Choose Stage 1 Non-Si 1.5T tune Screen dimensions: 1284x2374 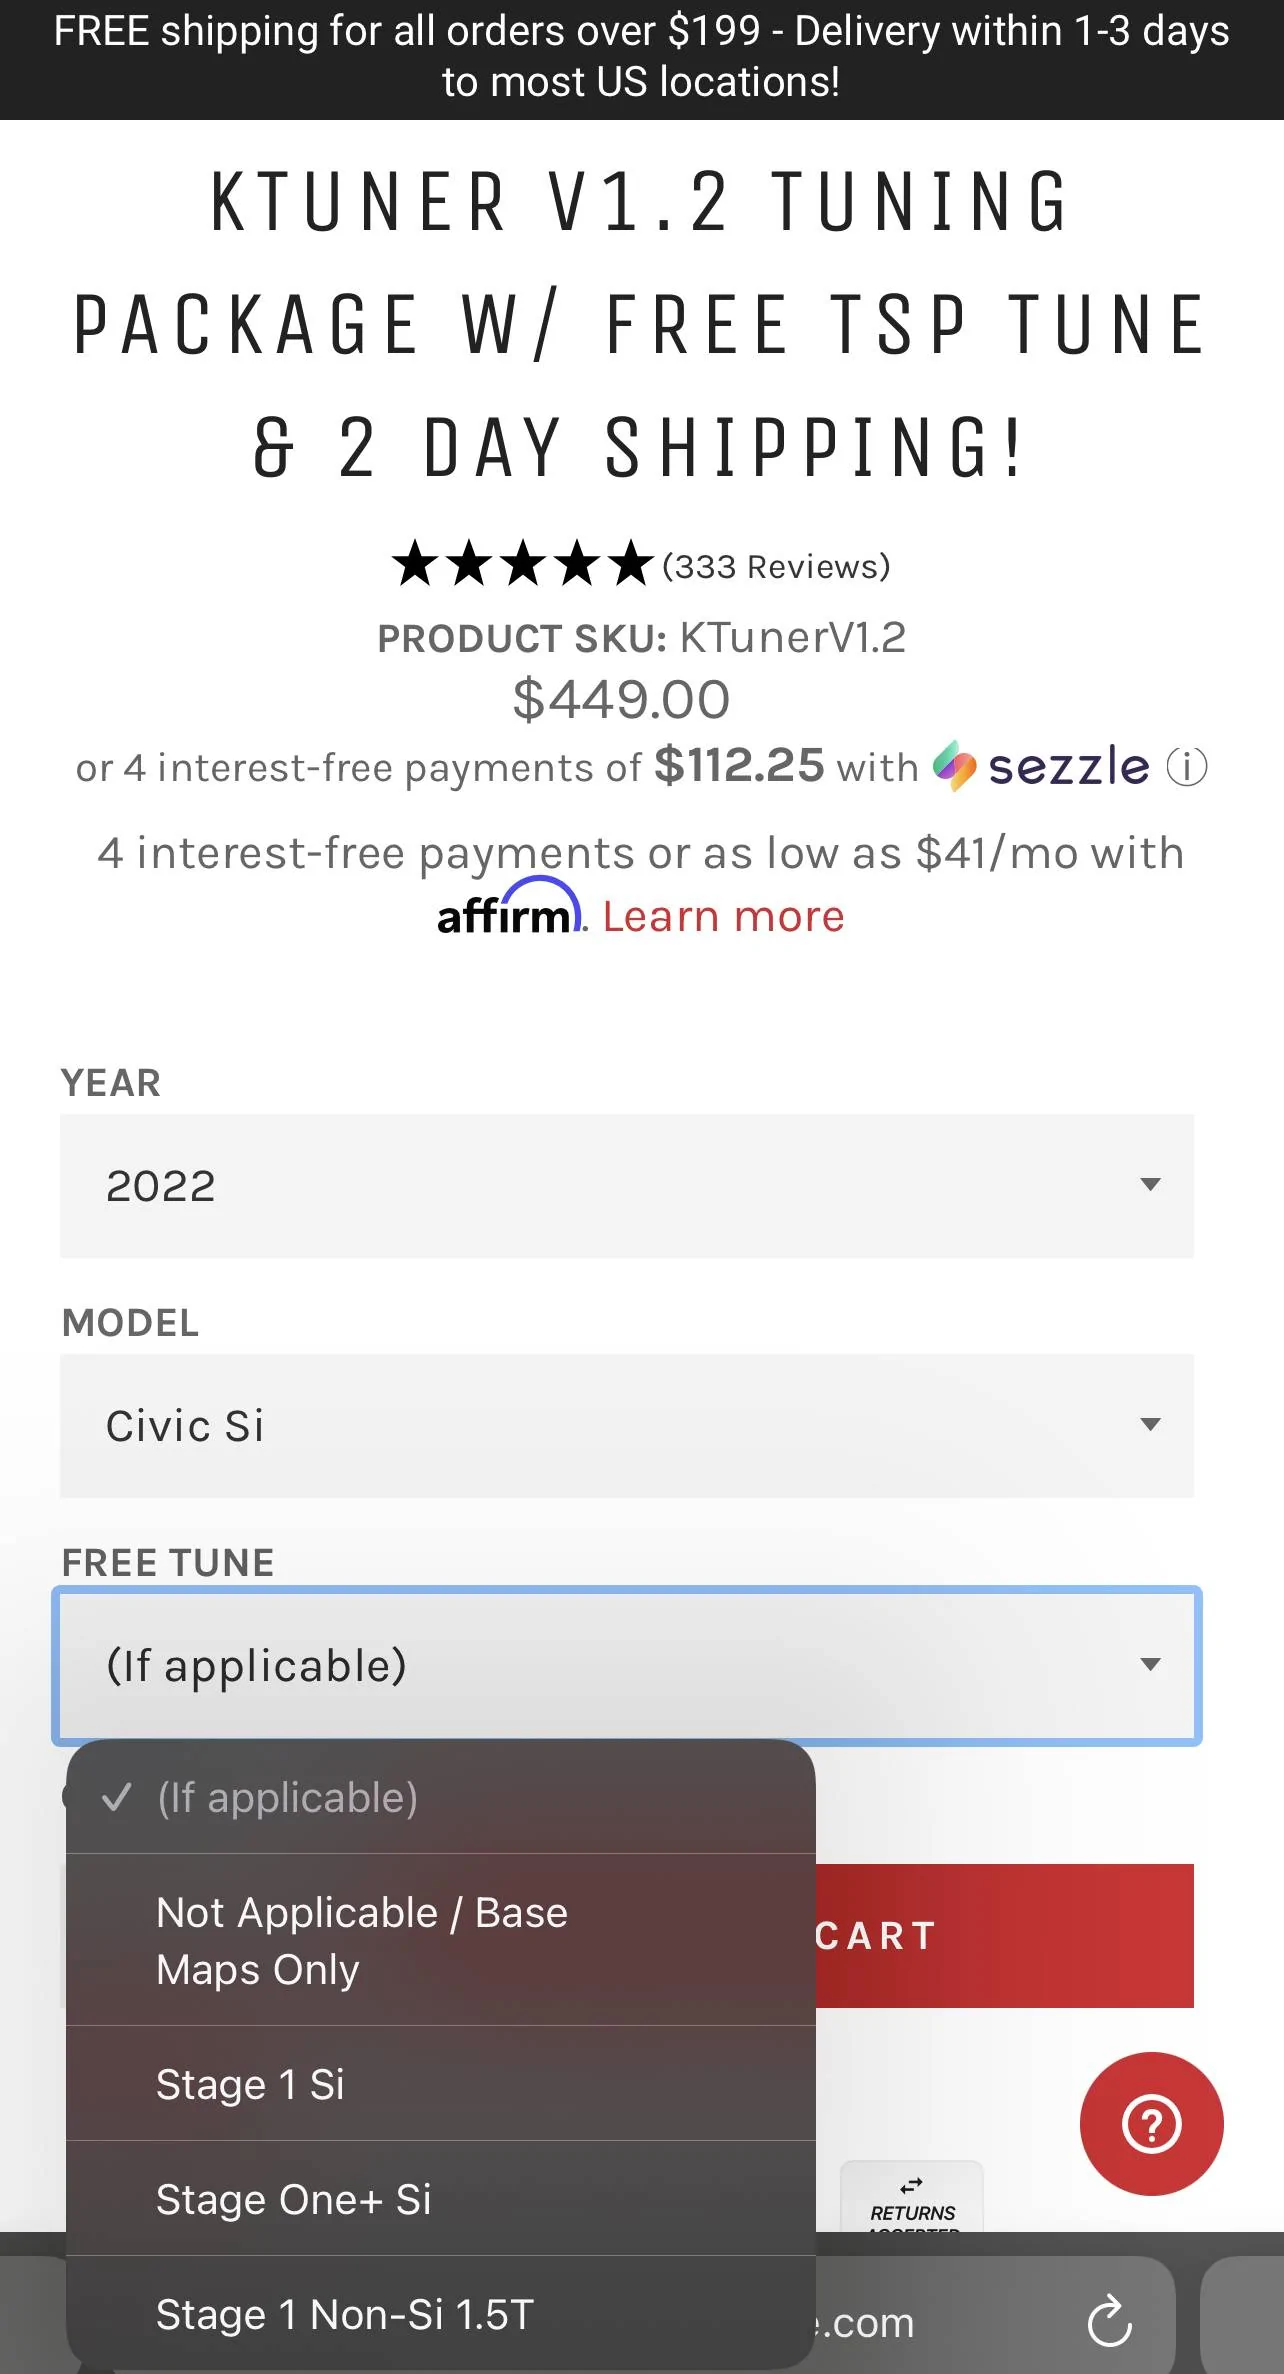coord(345,2314)
